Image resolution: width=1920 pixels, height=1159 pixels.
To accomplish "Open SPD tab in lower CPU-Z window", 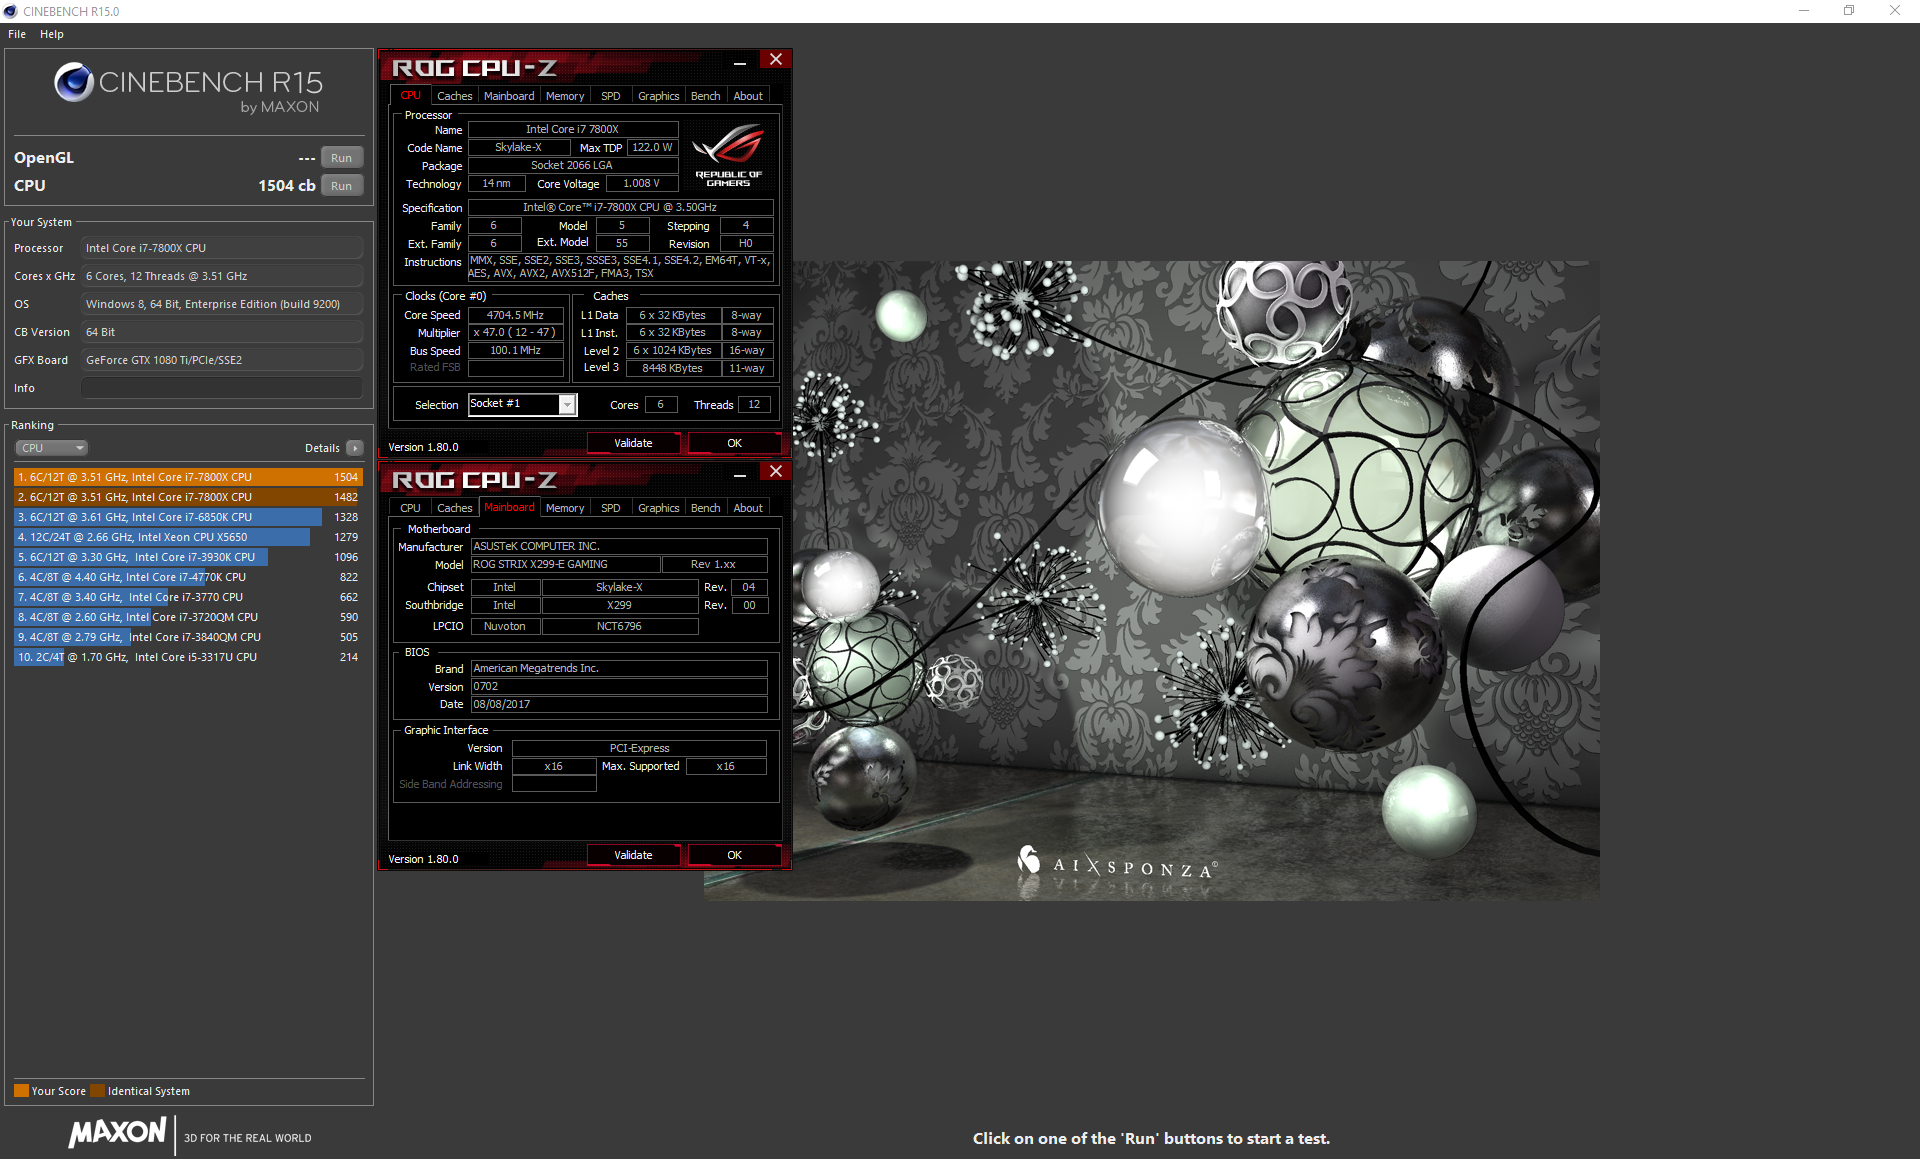I will coord(610,508).
